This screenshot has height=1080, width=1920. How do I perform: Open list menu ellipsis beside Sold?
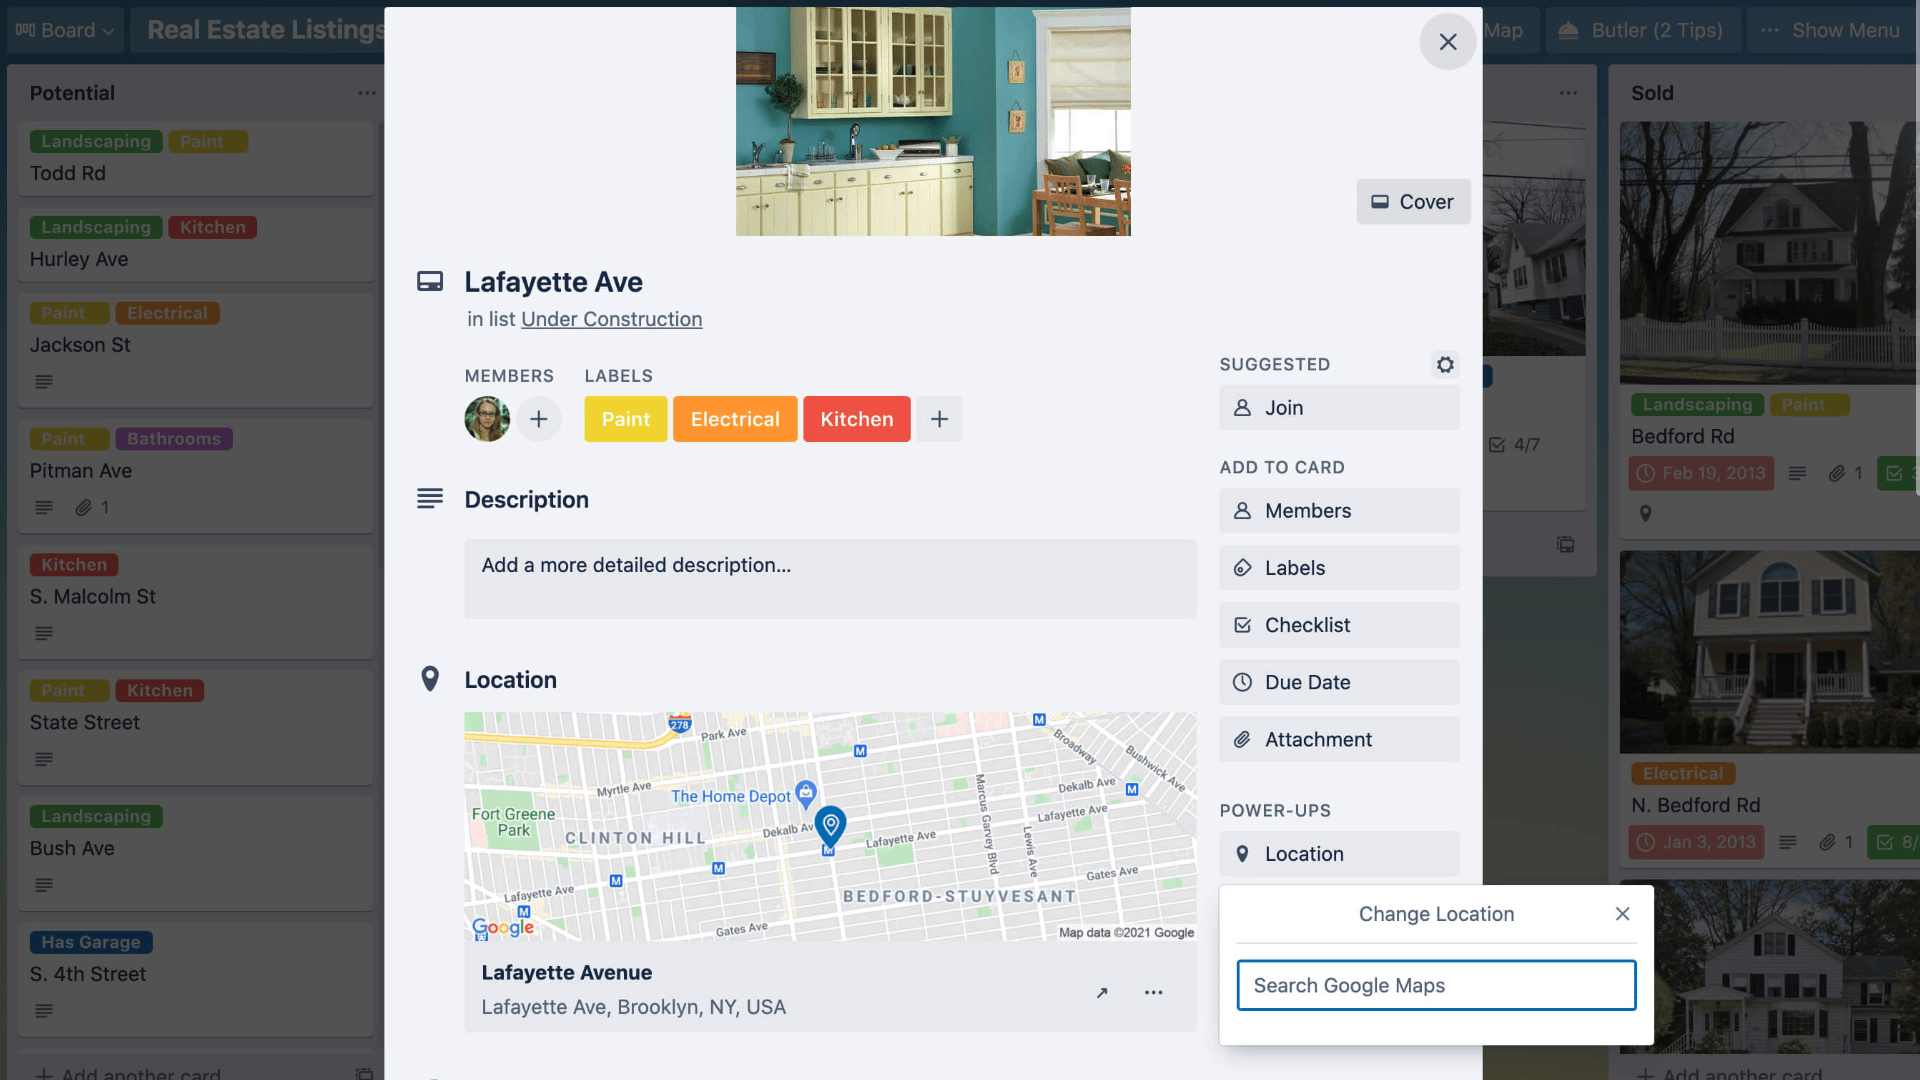(x=1568, y=93)
